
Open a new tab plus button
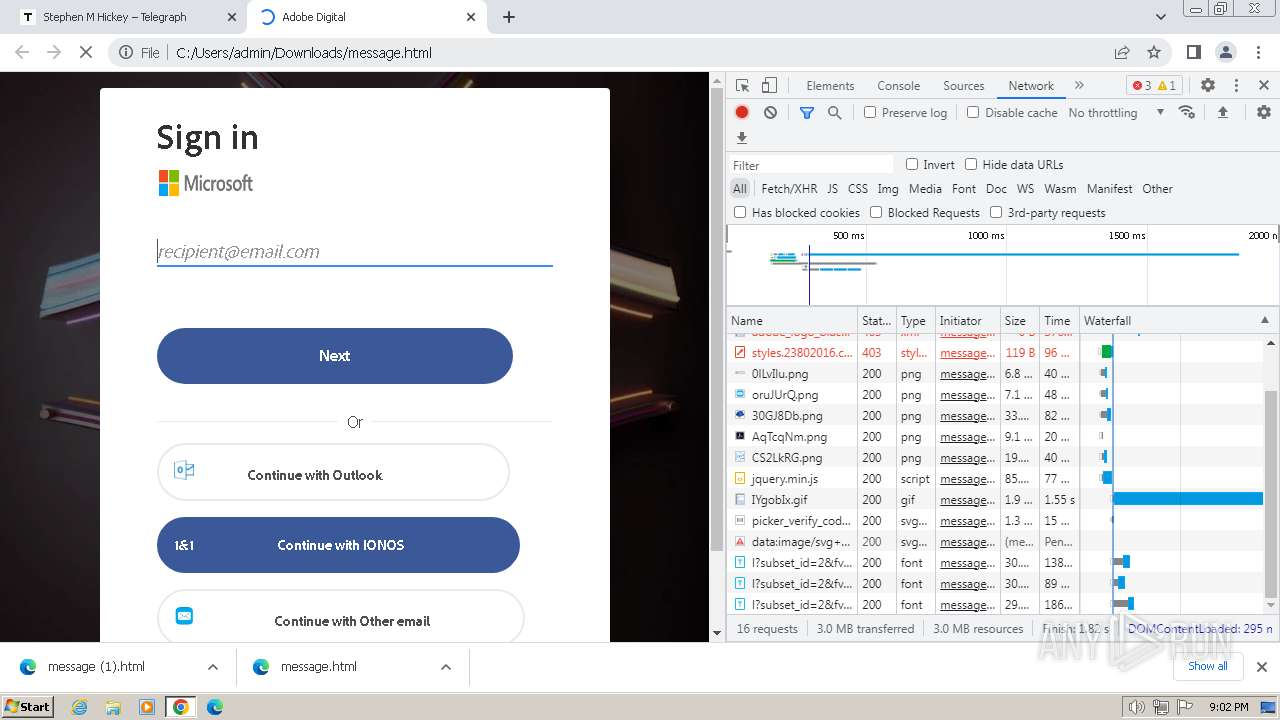point(509,17)
